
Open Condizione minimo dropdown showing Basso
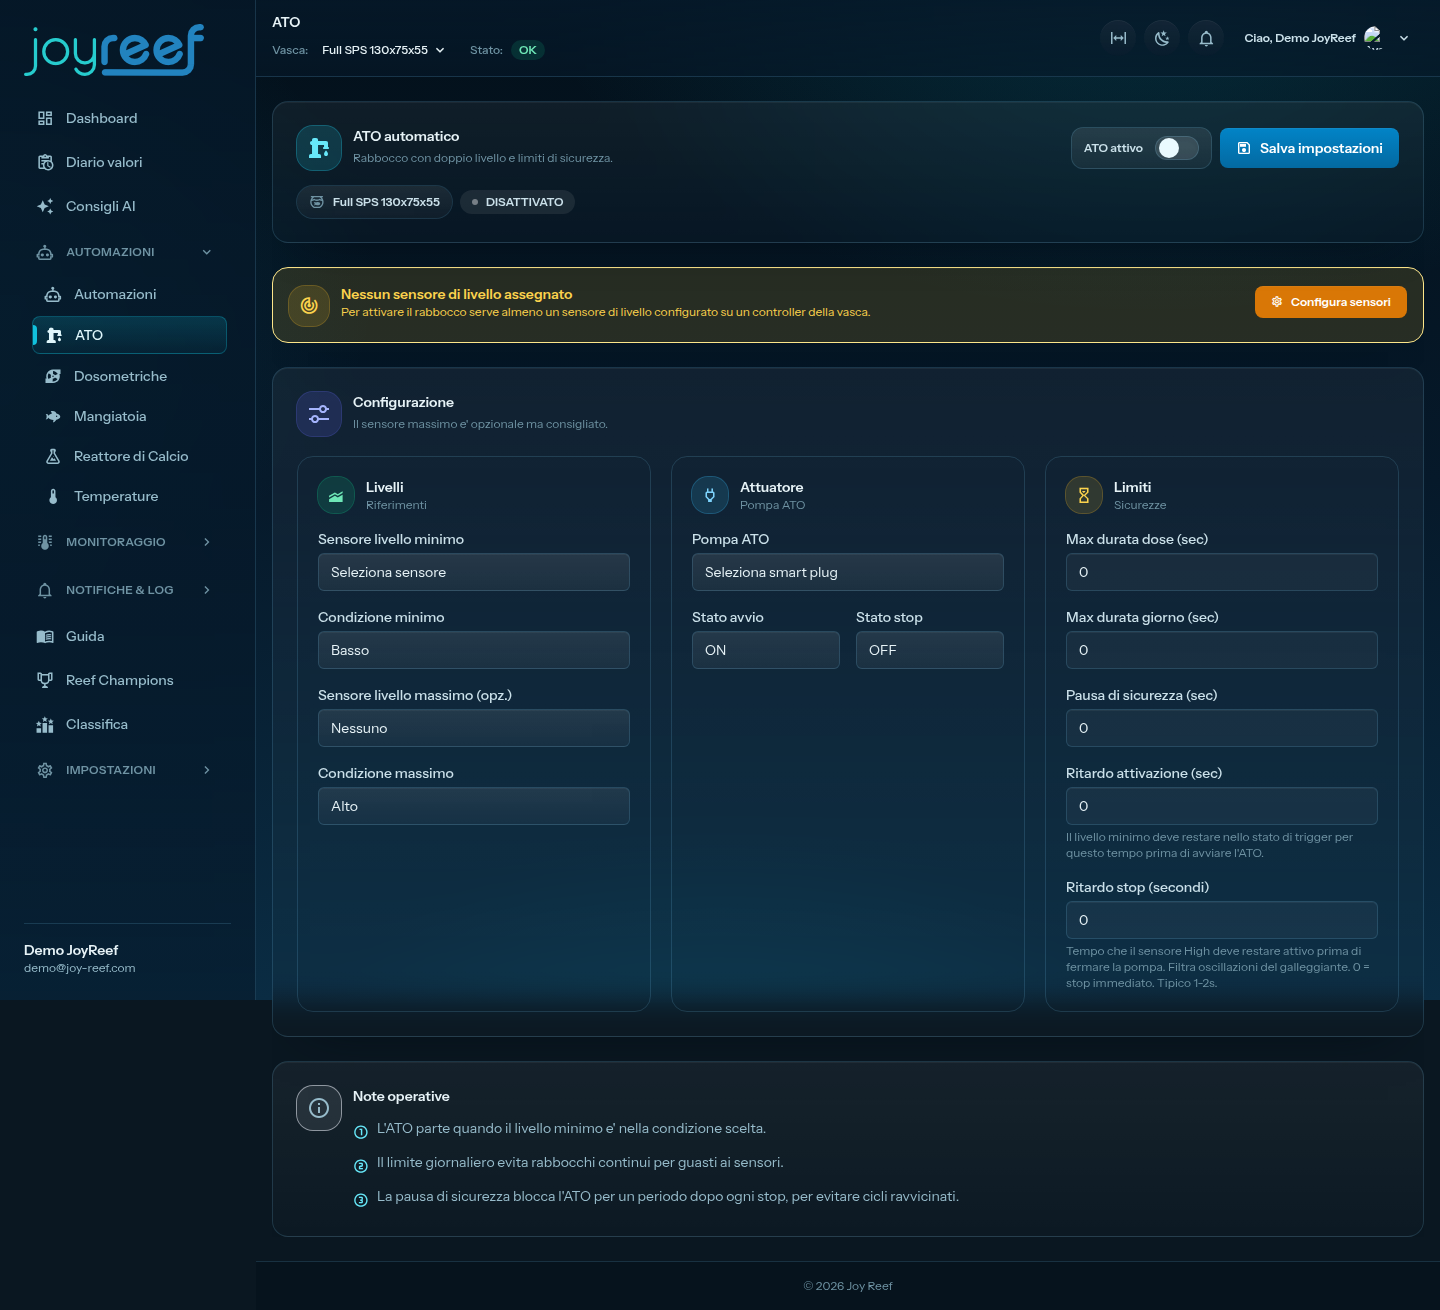point(474,650)
